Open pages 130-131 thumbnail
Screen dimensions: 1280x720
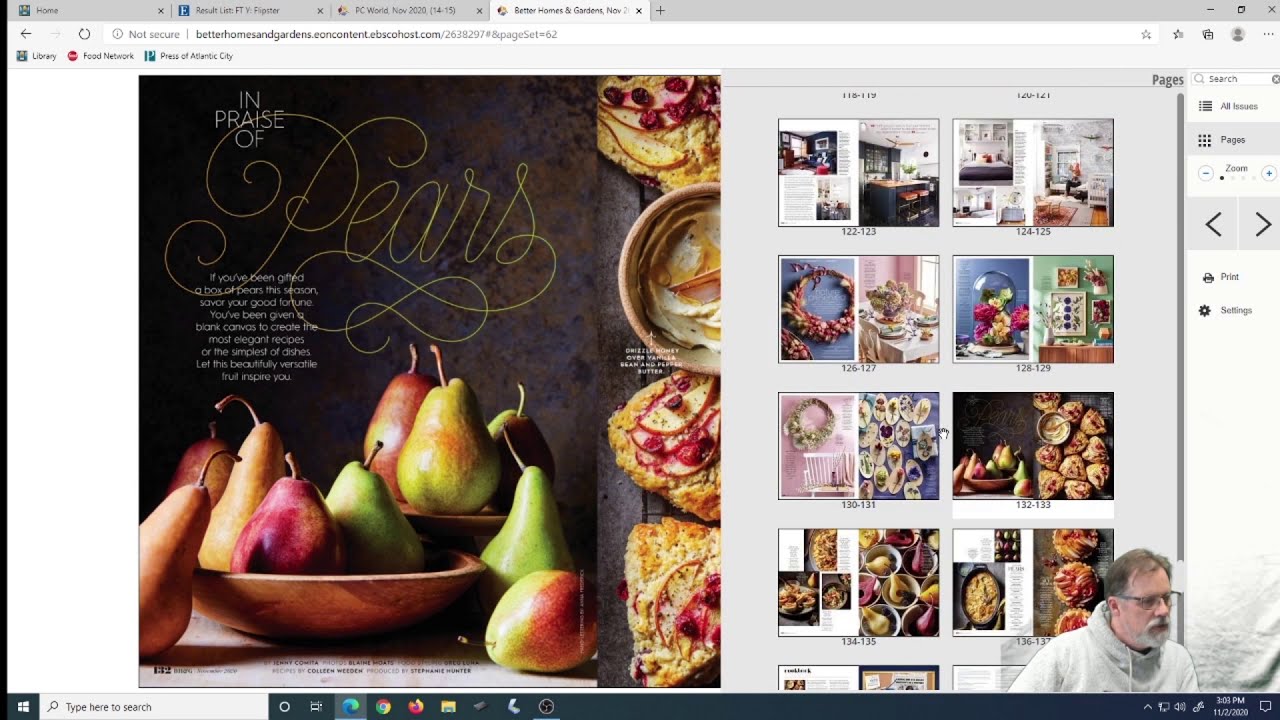859,446
